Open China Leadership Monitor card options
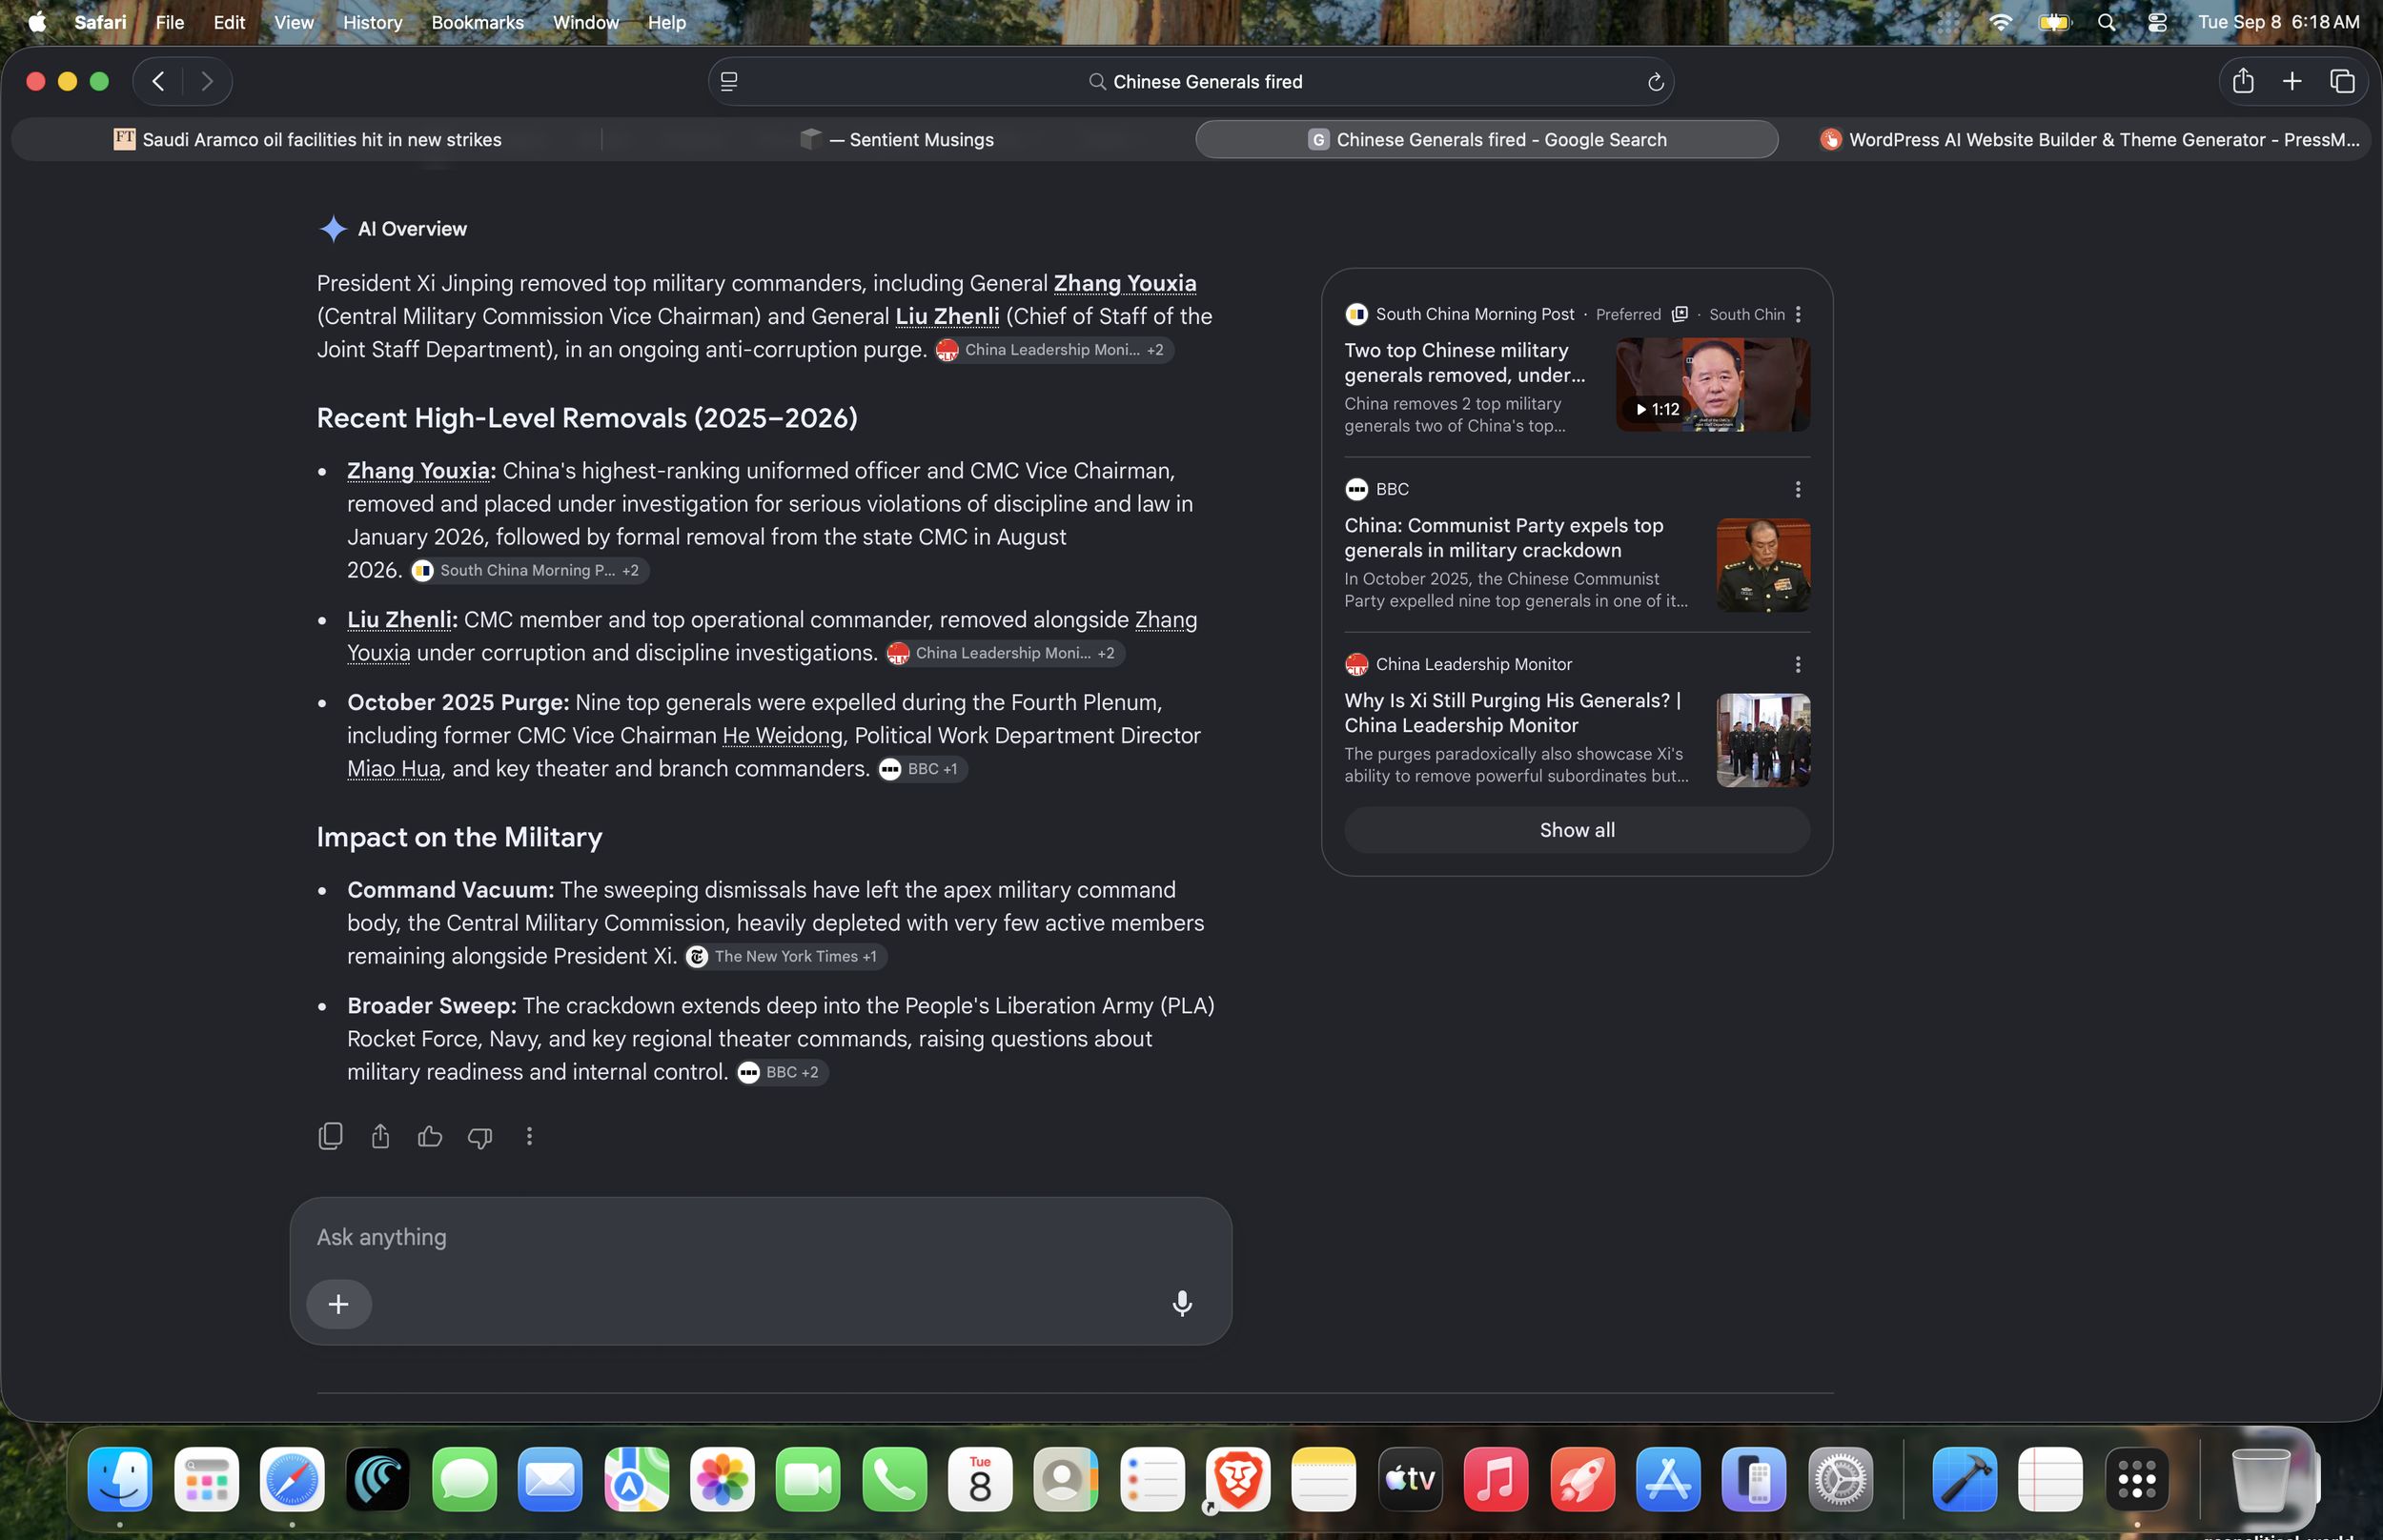The image size is (2383, 1540). point(1797,664)
